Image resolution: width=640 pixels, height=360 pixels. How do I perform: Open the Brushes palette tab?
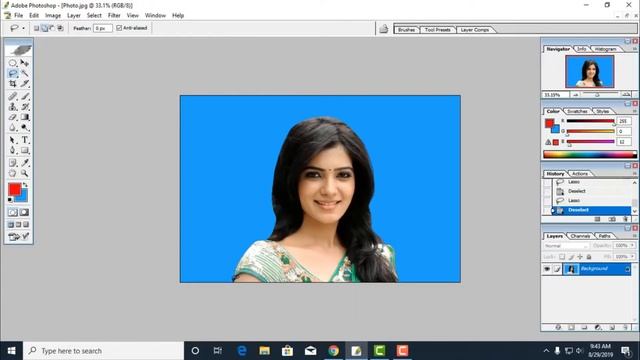click(407, 30)
